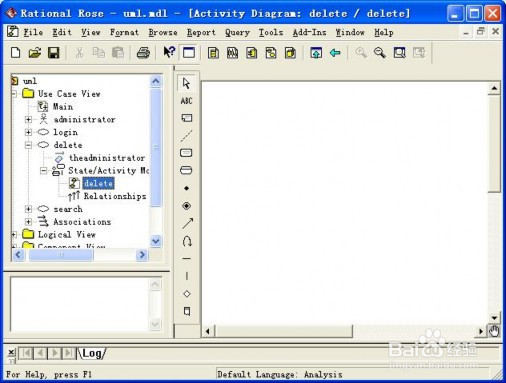Select the uml root node
This screenshot has height=383, width=506.
point(30,81)
